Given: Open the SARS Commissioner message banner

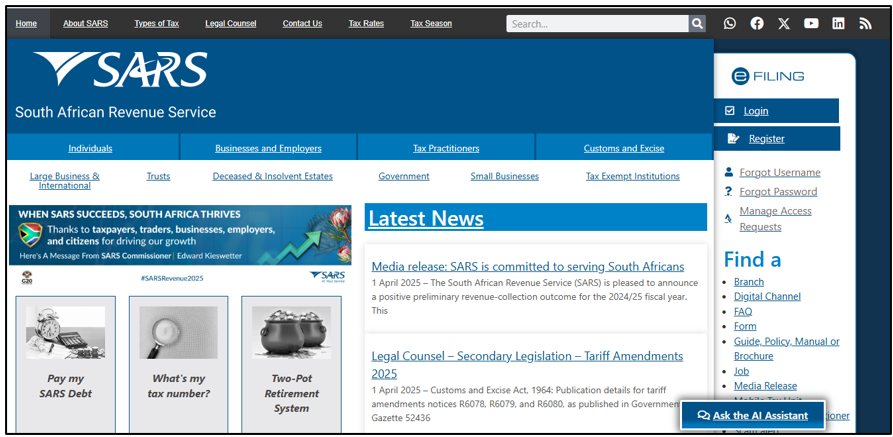Looking at the screenshot, I should (x=180, y=235).
